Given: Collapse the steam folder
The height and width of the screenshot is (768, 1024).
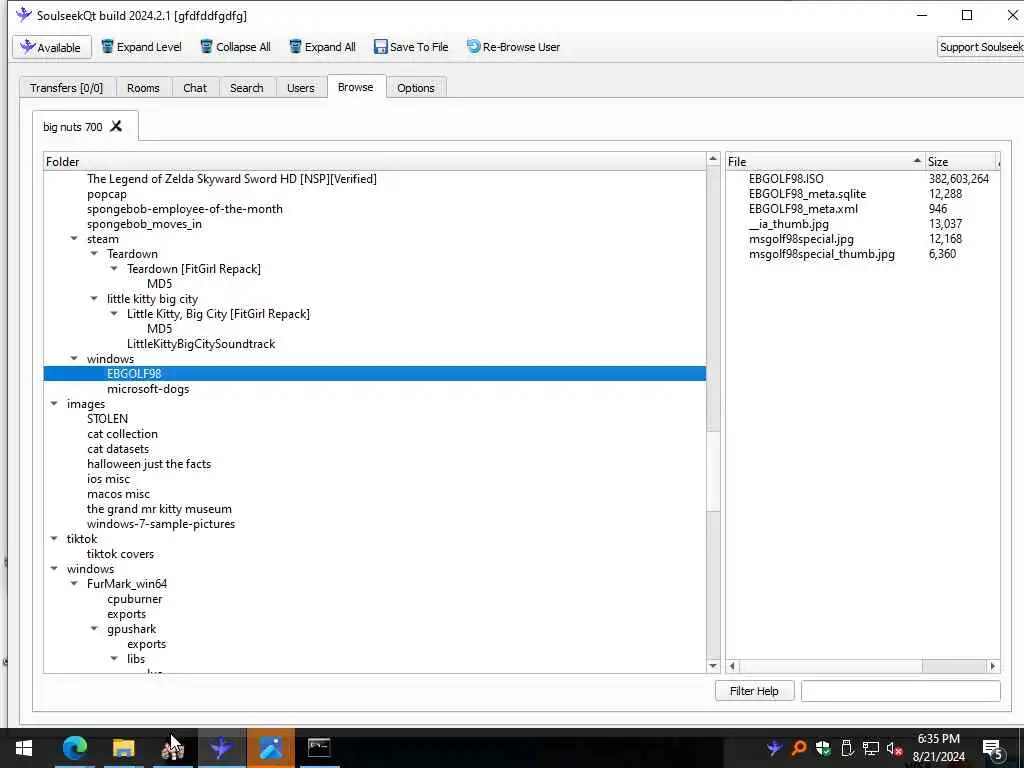Looking at the screenshot, I should coord(74,239).
